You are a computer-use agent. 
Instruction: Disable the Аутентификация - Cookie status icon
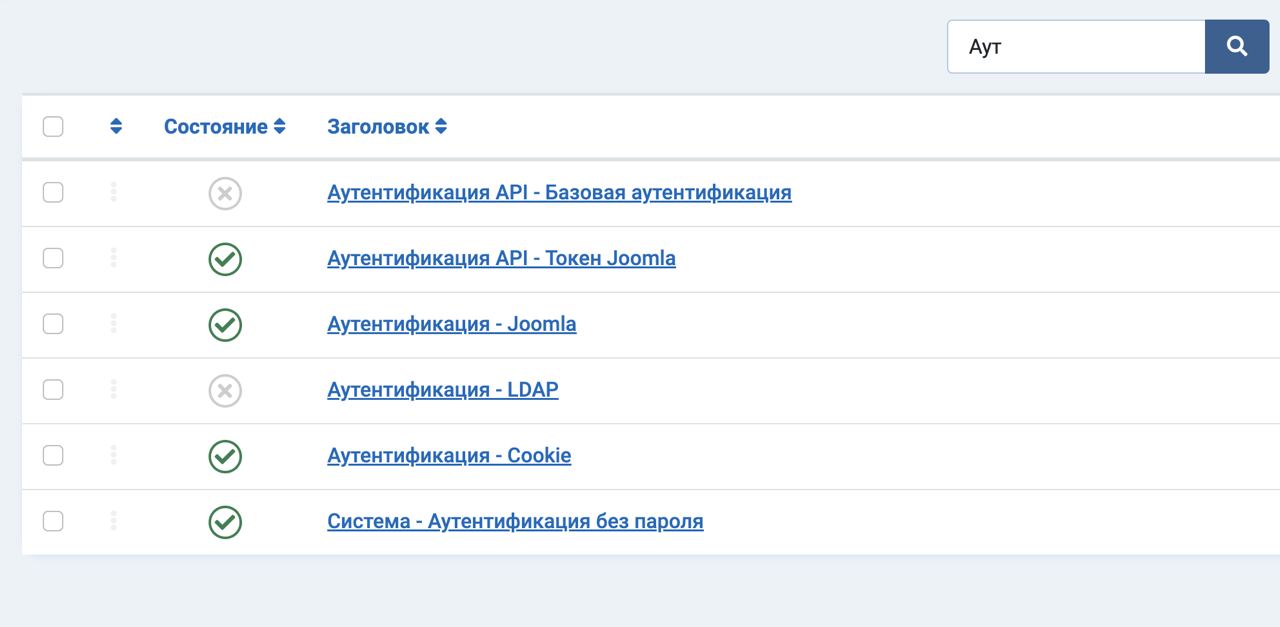tap(225, 456)
